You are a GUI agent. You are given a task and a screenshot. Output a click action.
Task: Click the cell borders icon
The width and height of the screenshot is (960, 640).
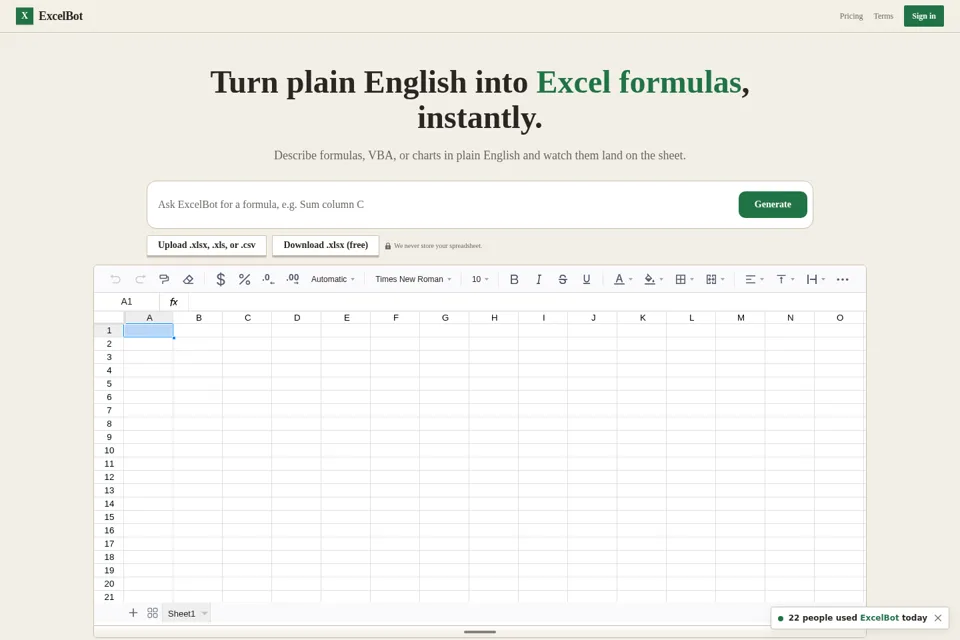click(680, 279)
